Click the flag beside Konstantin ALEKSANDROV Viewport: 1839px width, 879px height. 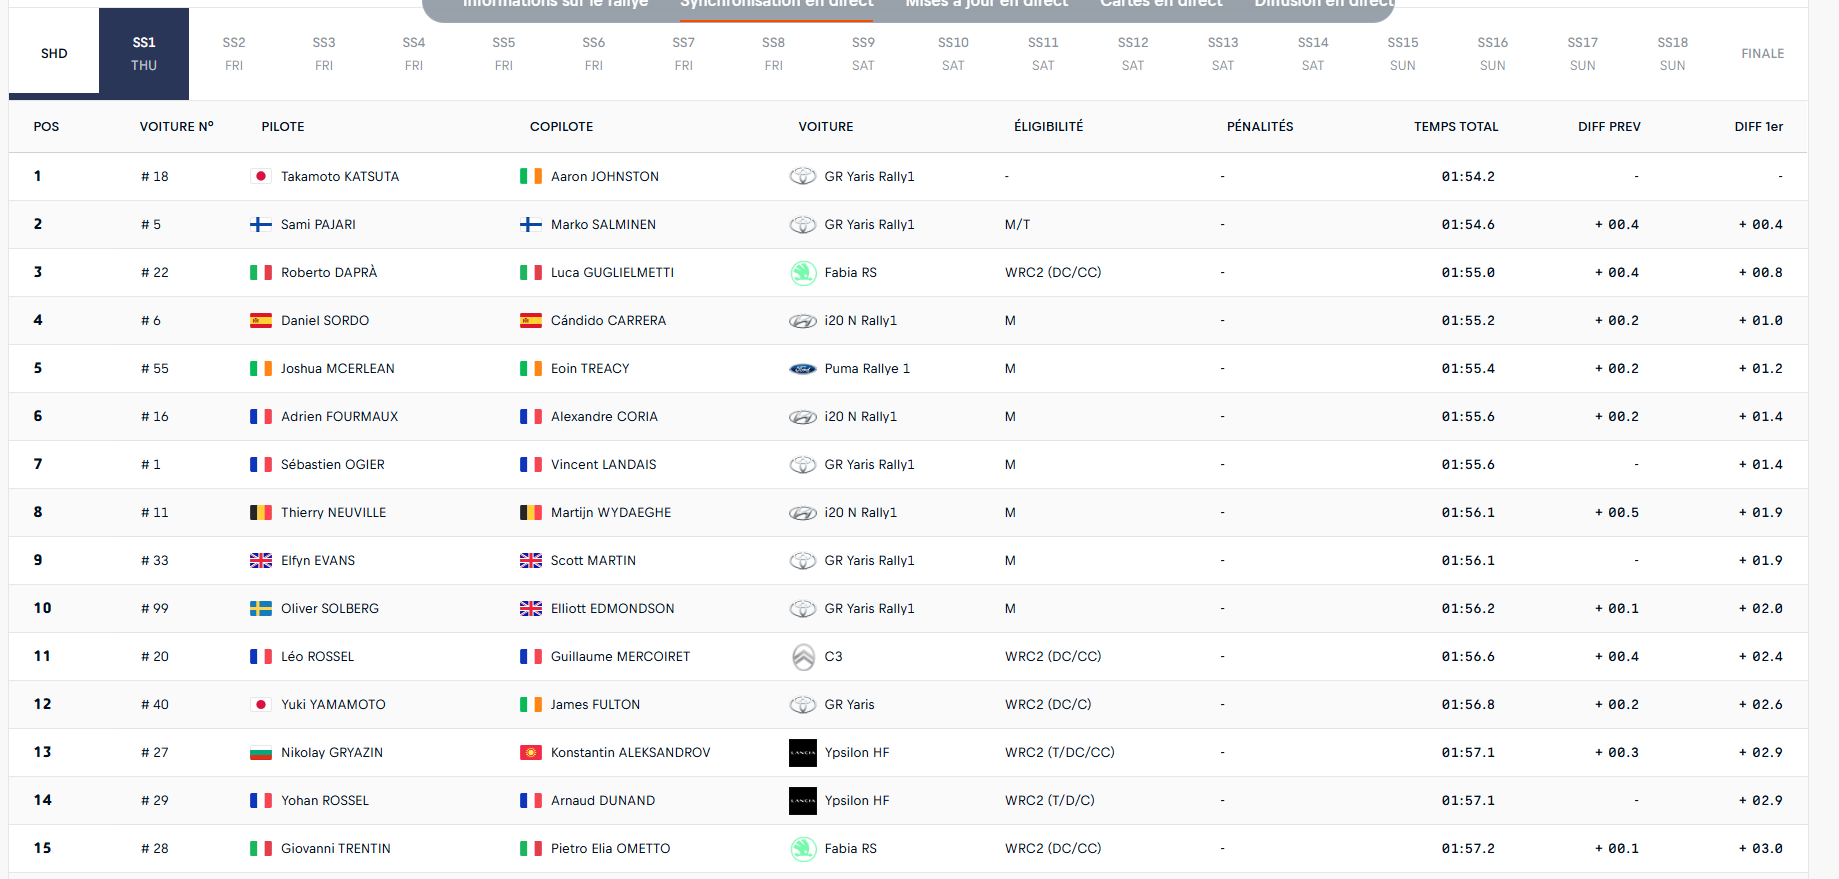(x=531, y=752)
